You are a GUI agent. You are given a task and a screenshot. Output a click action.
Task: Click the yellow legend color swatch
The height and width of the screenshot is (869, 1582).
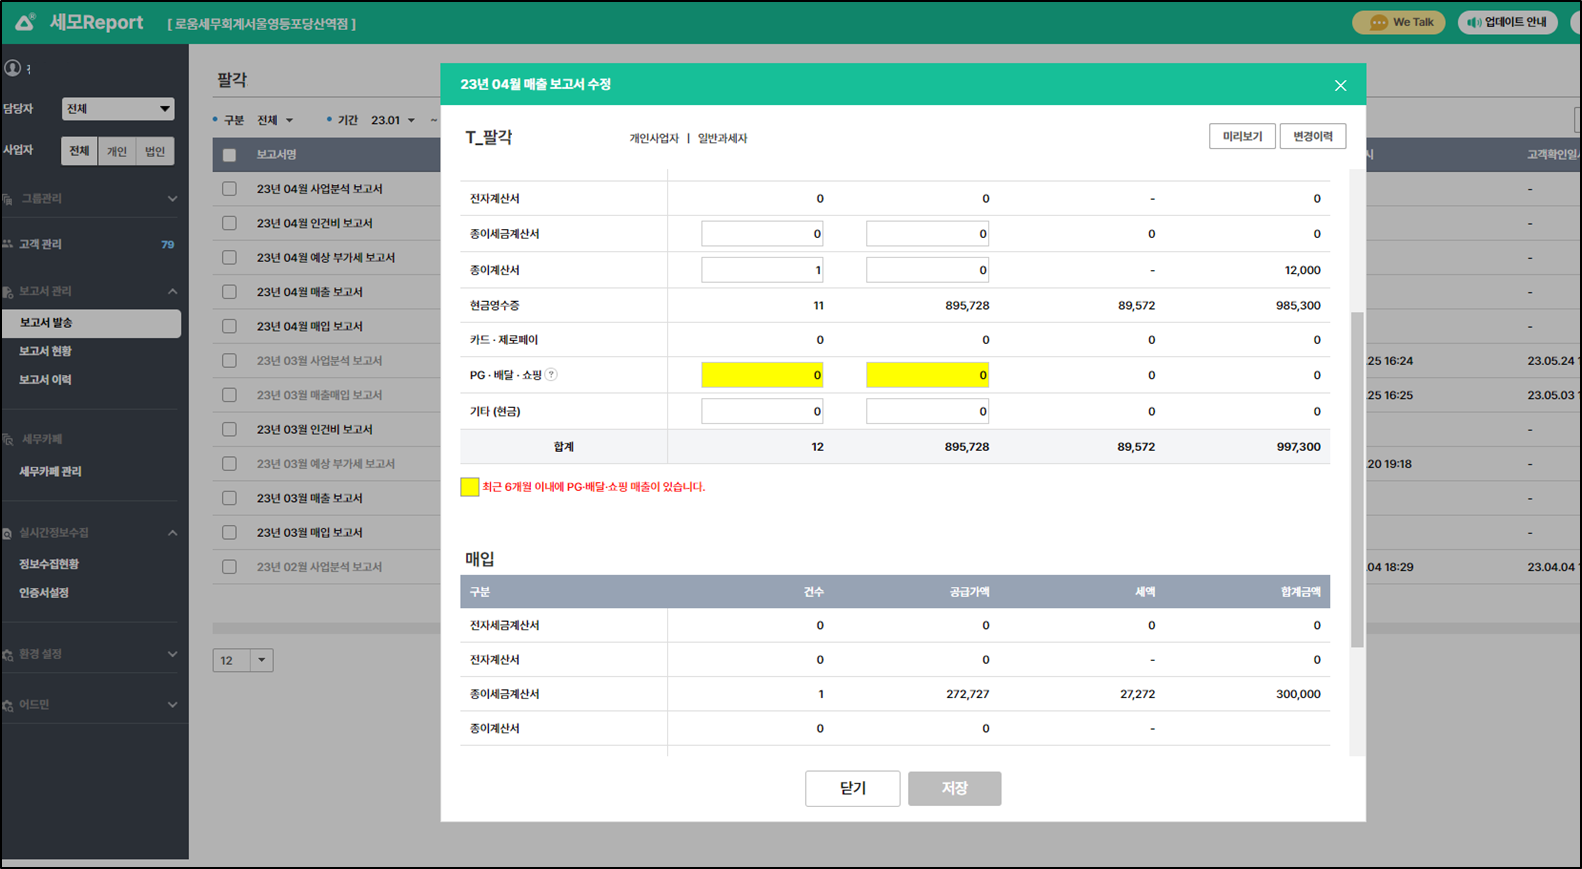(x=469, y=487)
